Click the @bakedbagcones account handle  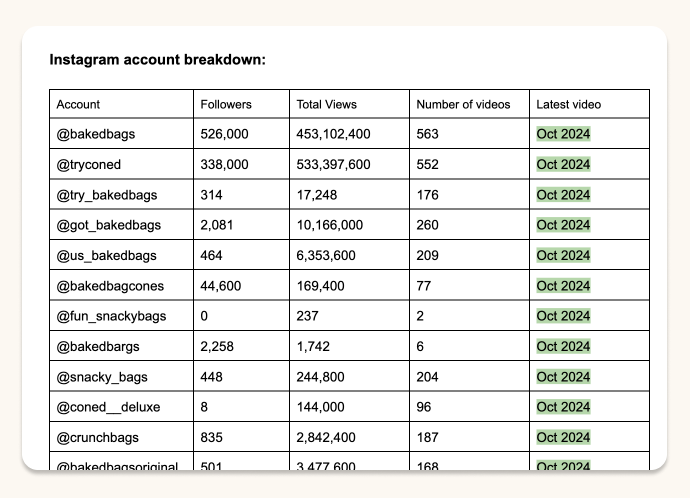coord(110,286)
